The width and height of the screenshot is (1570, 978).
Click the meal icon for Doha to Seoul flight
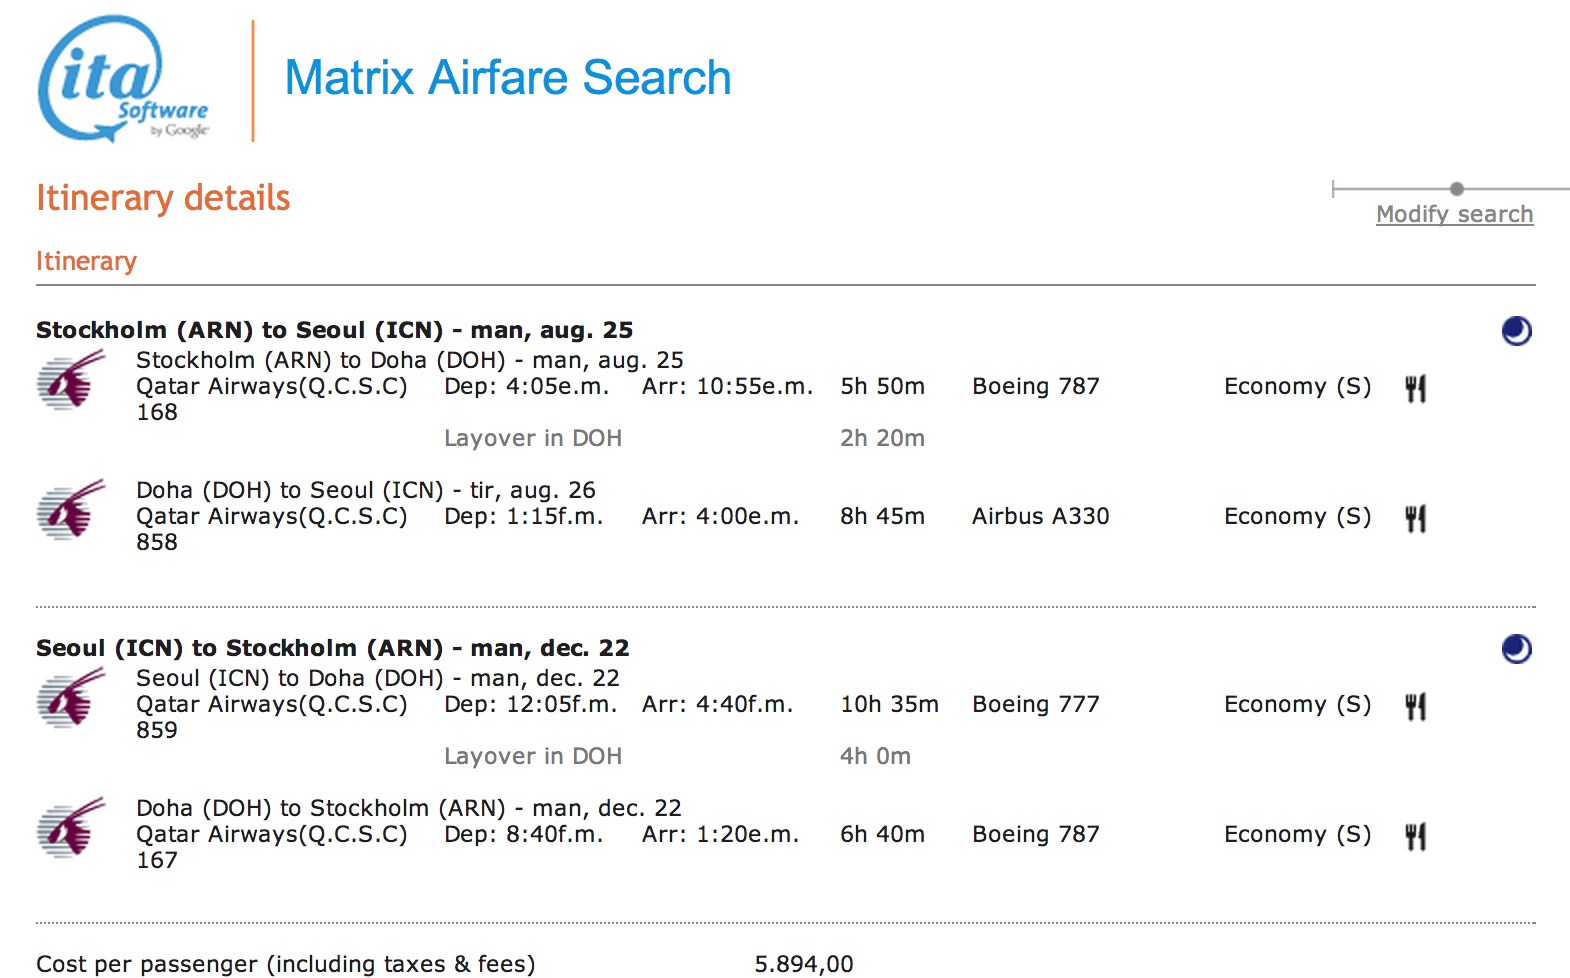(x=1415, y=518)
